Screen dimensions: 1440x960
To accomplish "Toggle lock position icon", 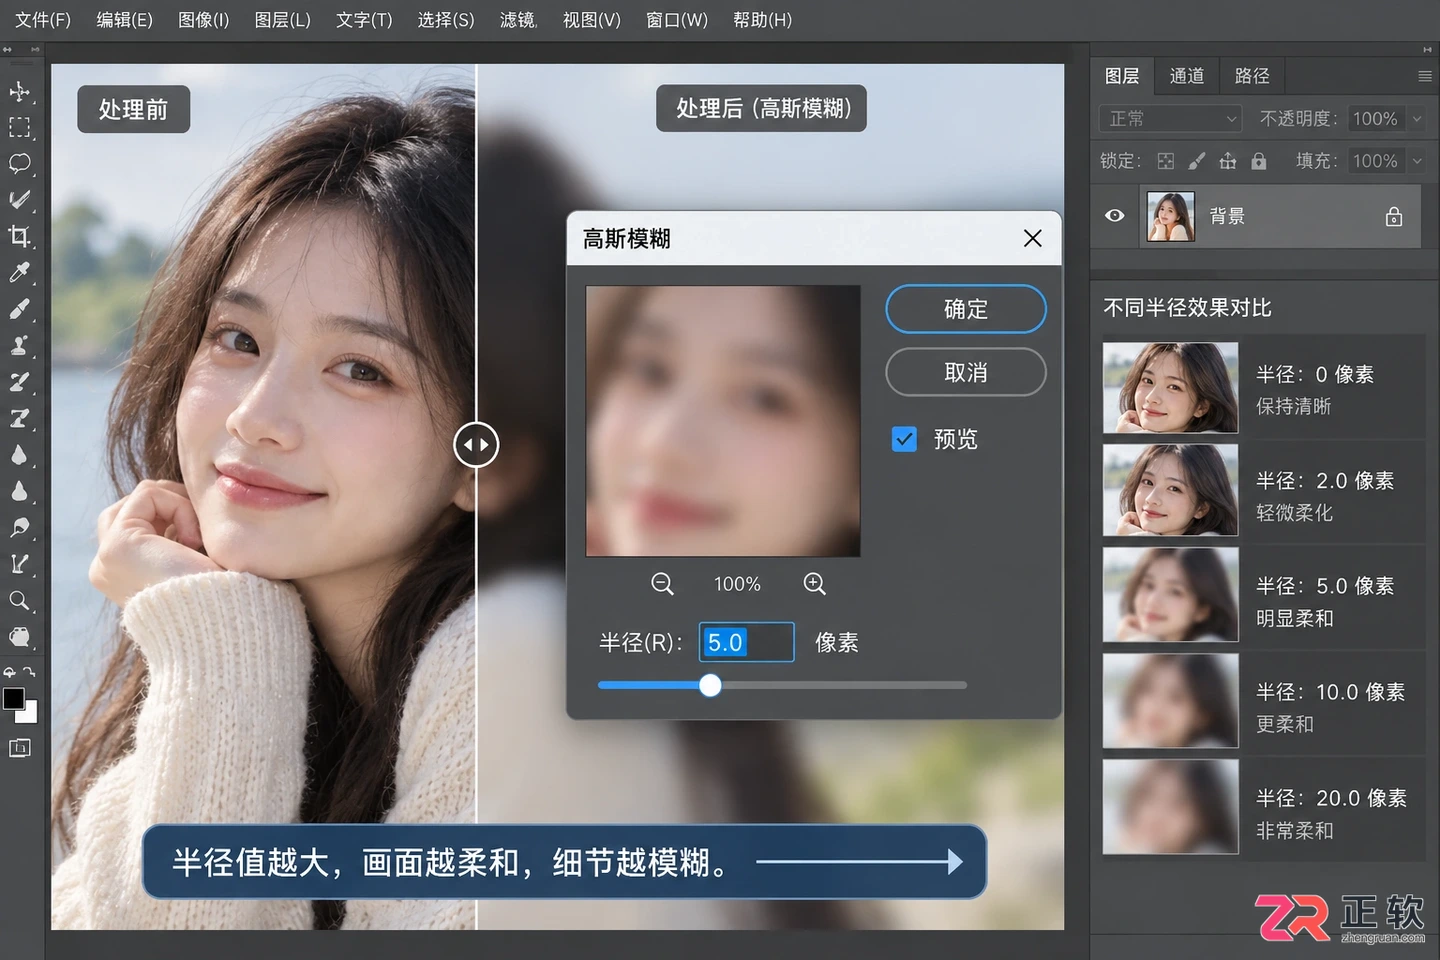I will tap(1228, 161).
